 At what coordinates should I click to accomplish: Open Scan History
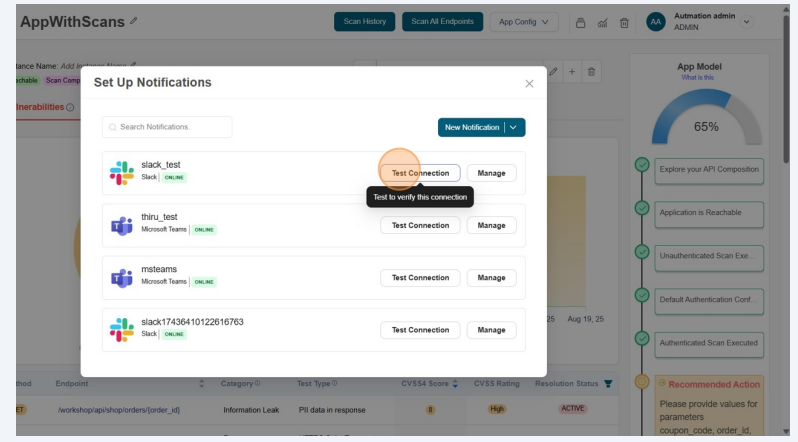365,22
